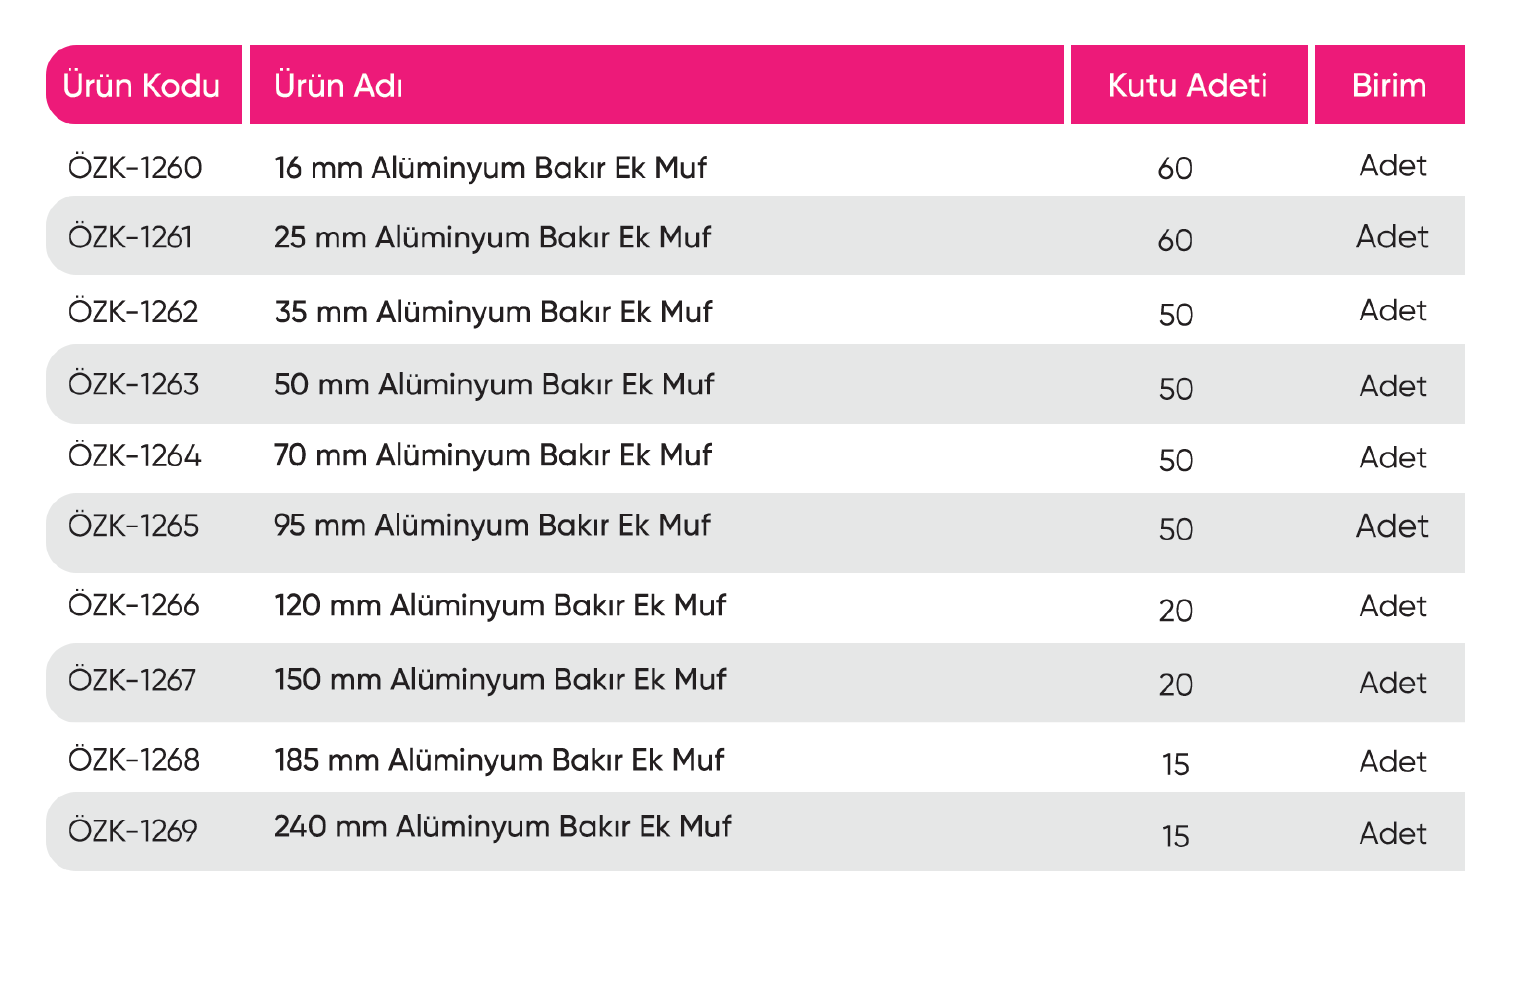
Task: Select 240 mm Alüminyum Bakır Ek Muf
Action: click(503, 827)
